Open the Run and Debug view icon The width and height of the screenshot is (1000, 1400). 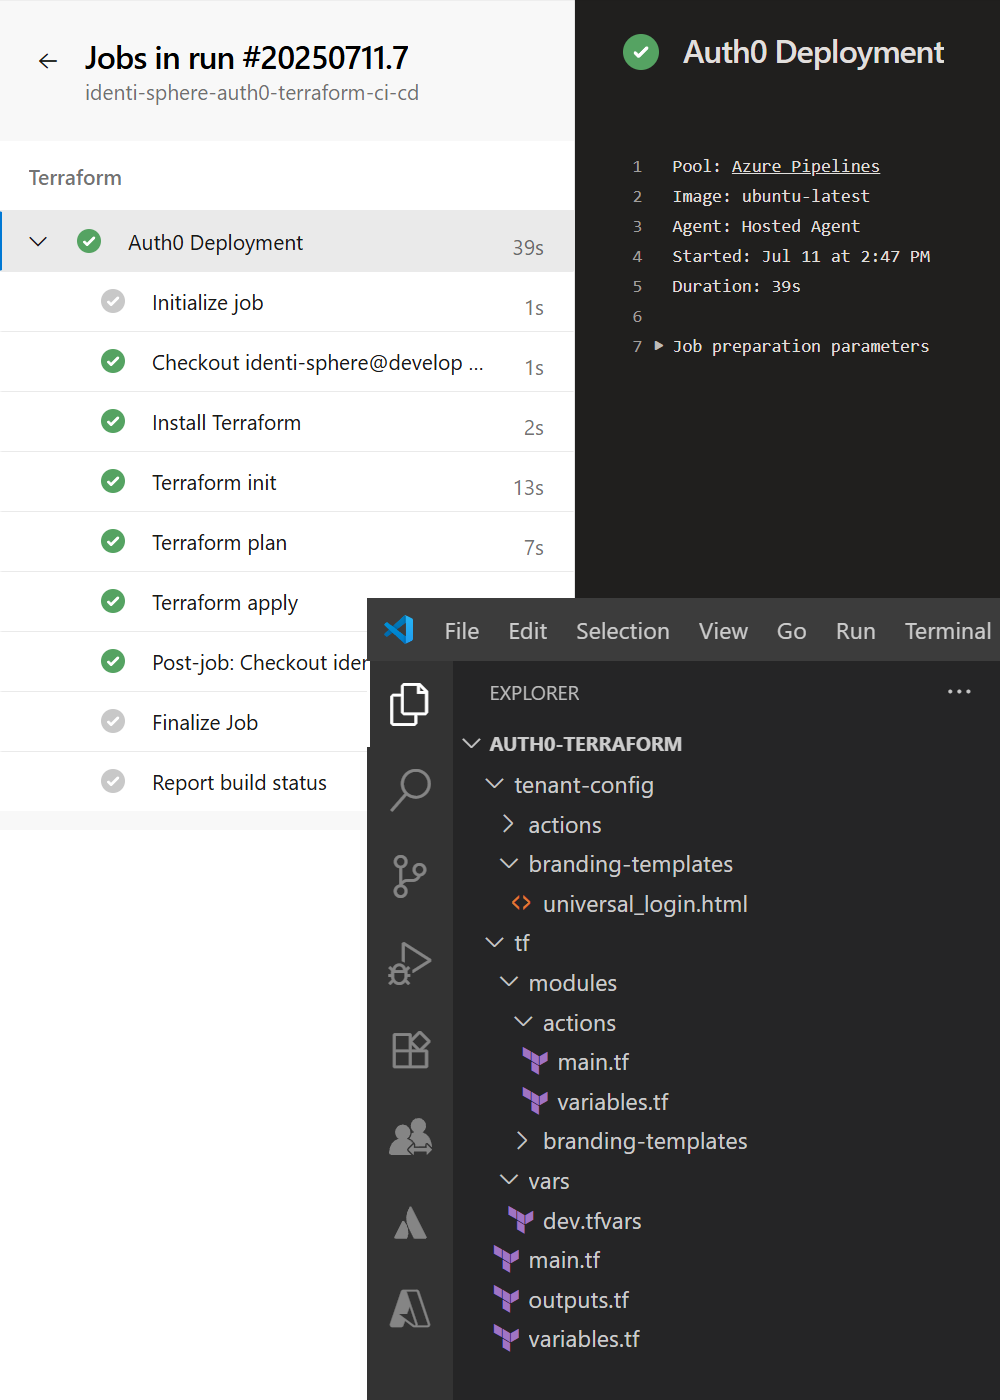410,964
